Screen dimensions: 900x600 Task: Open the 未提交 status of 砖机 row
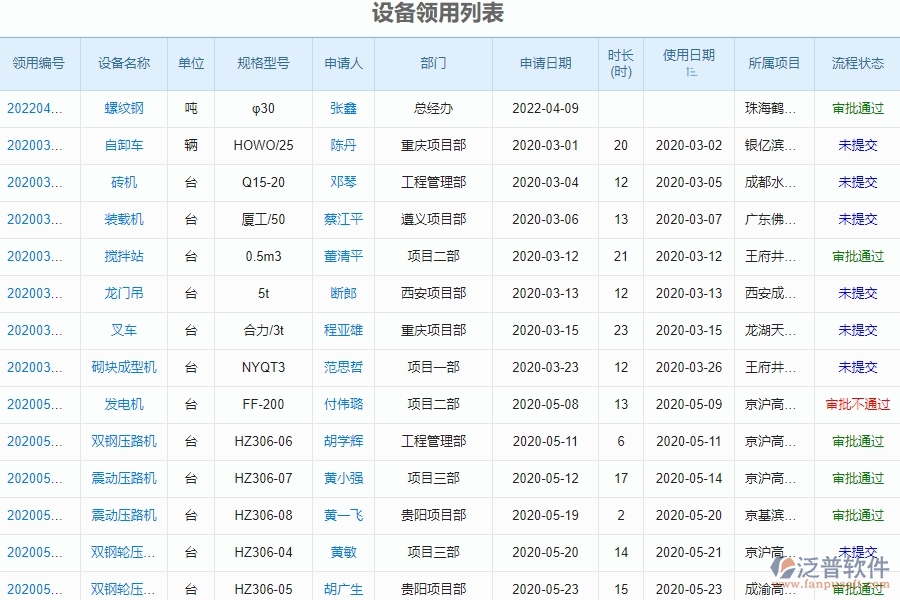857,182
